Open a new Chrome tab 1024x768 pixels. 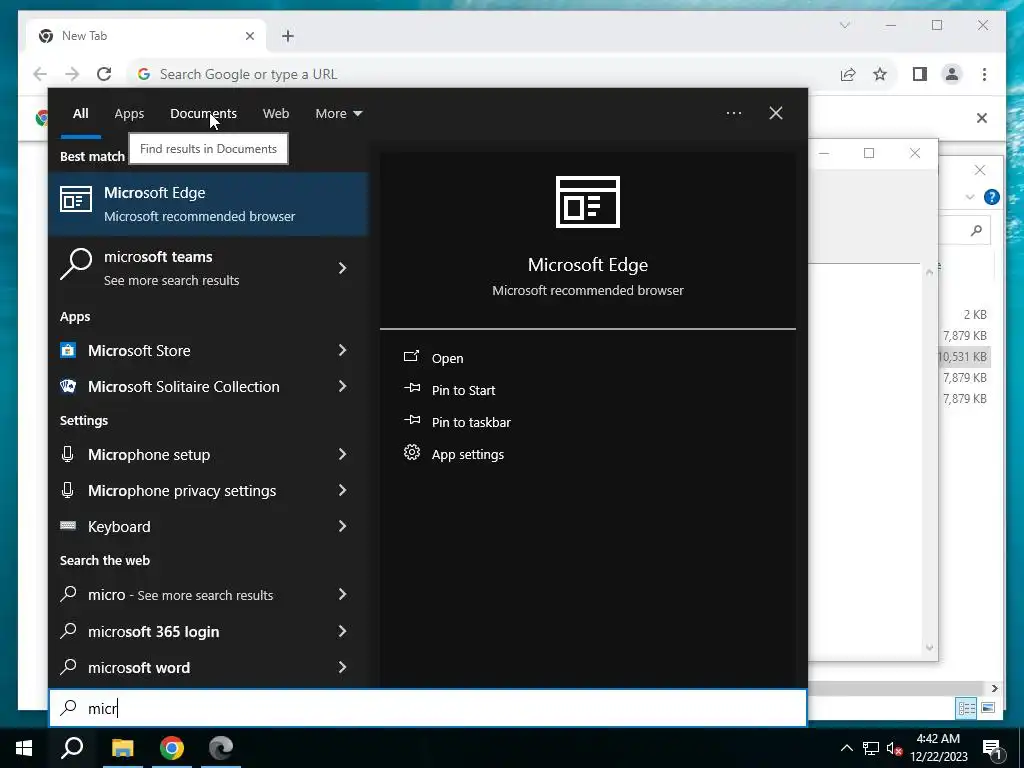(288, 36)
